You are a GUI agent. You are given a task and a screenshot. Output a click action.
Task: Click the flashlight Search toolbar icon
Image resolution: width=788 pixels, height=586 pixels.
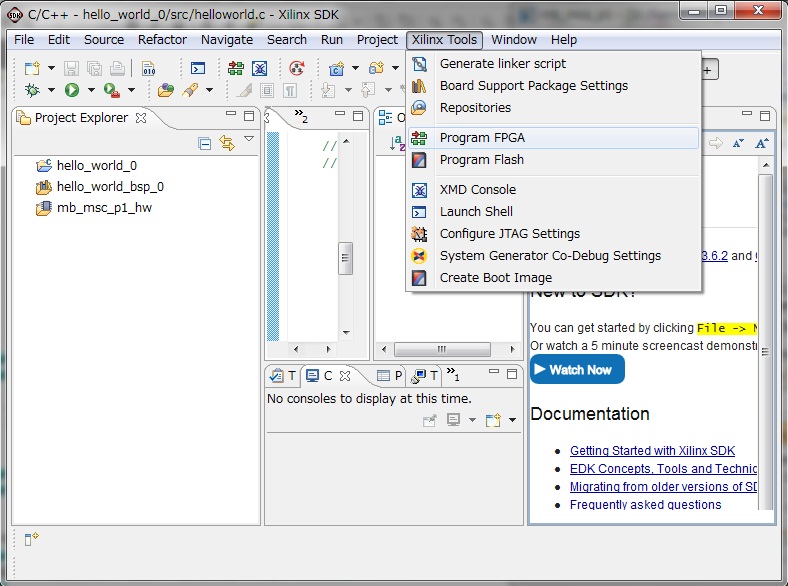tap(190, 90)
